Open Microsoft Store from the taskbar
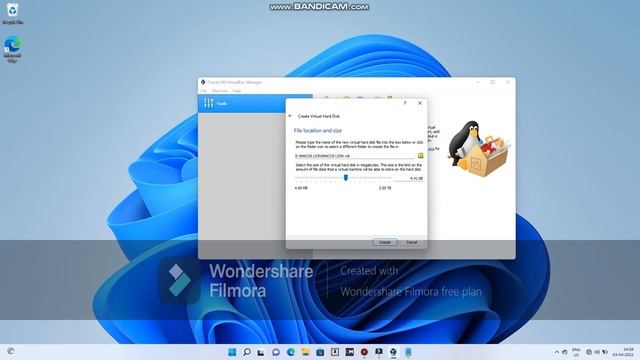Screen dimensions: 640x360 coord(320,352)
